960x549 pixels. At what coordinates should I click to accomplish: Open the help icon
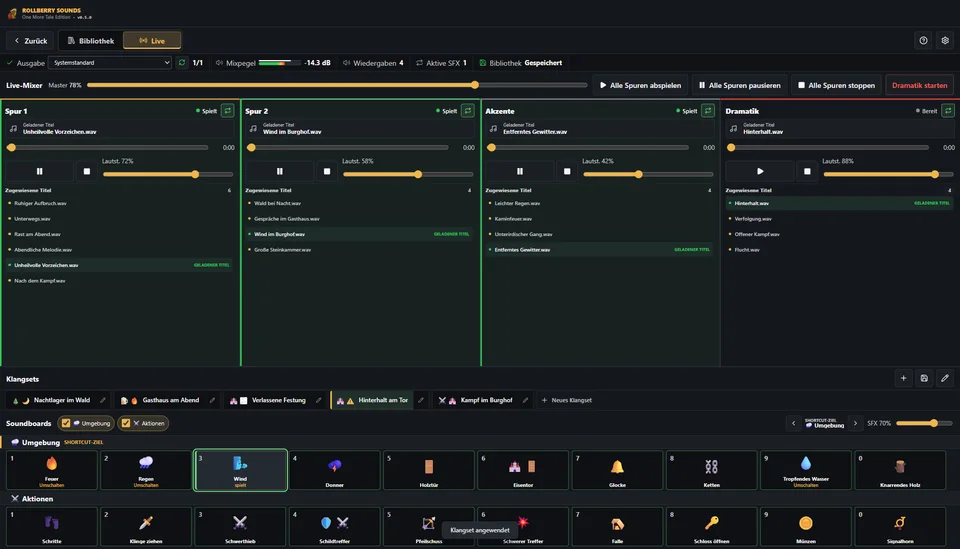coord(923,40)
